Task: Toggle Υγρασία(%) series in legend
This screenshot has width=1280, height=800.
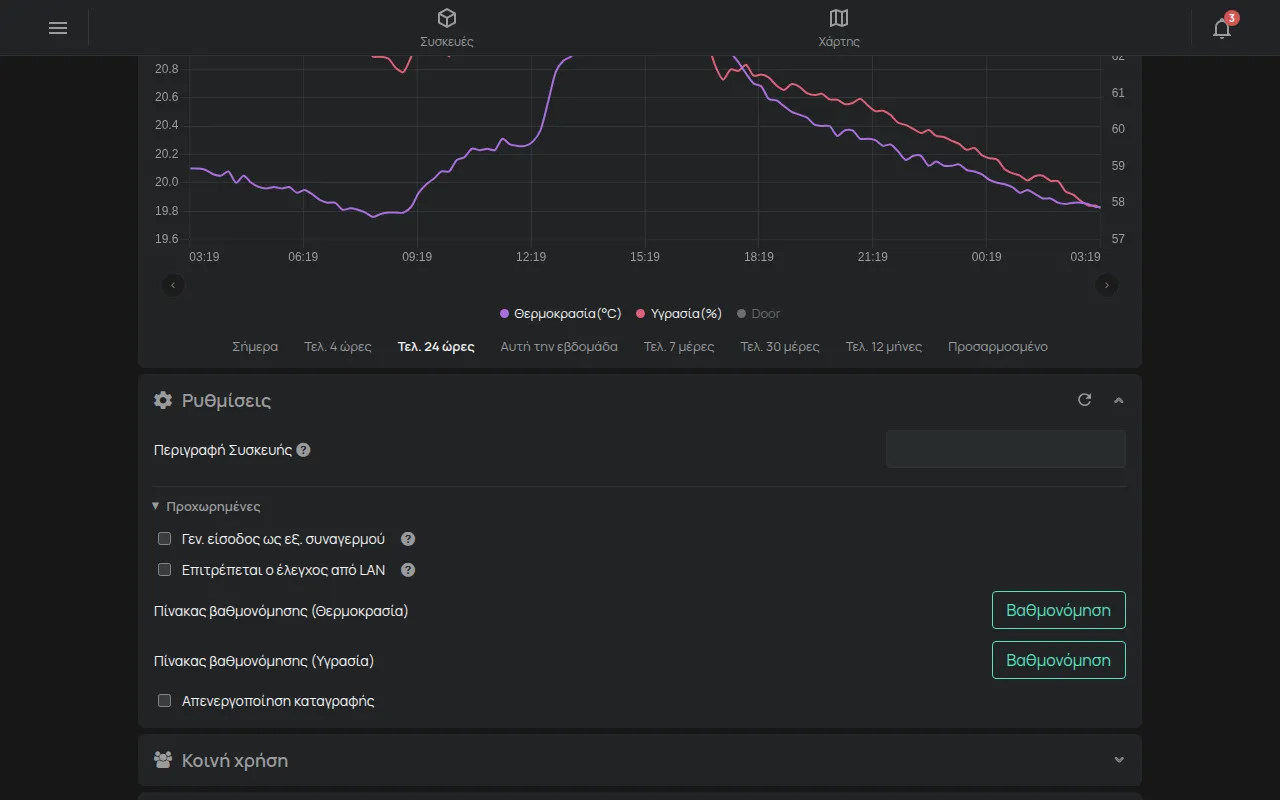Action: coord(679,314)
